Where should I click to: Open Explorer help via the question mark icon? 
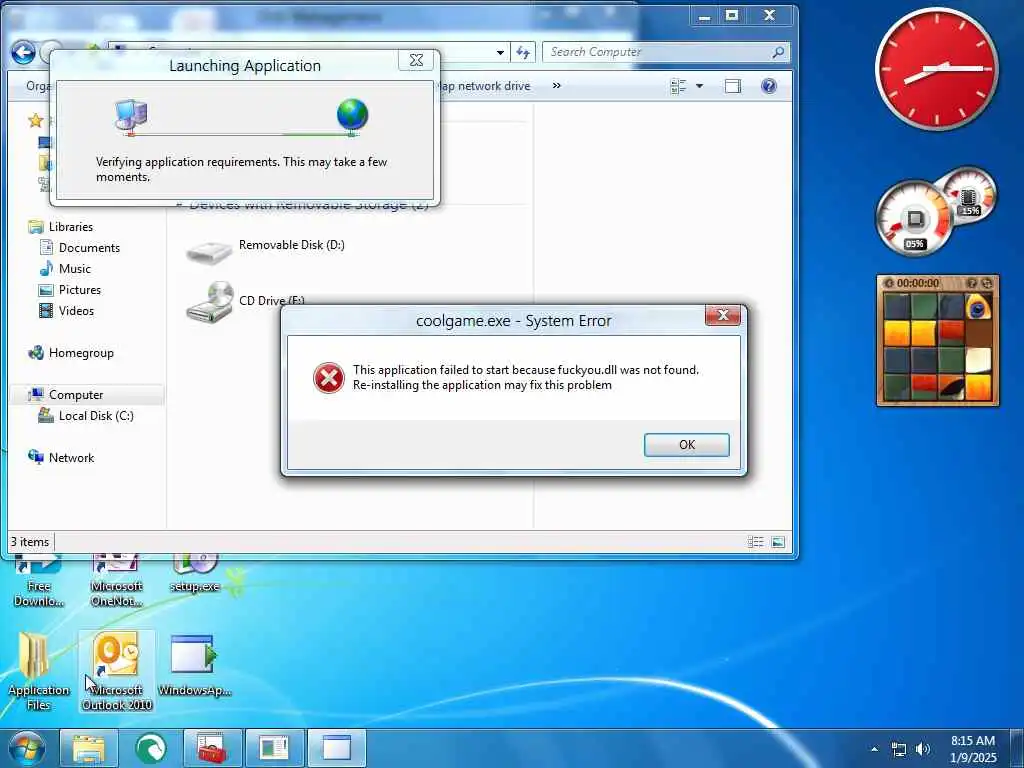[x=769, y=86]
